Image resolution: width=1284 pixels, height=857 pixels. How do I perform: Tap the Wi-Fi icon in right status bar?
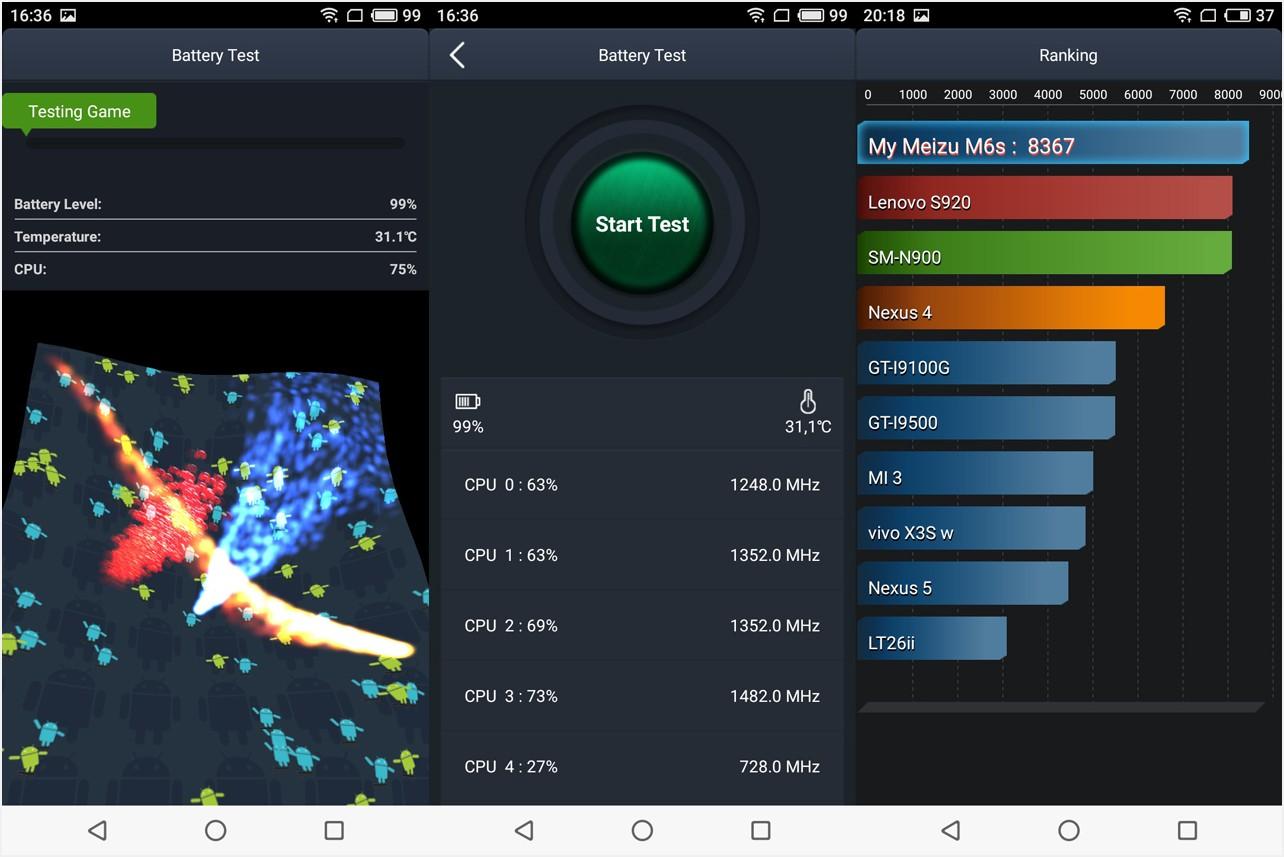[x=1182, y=15]
